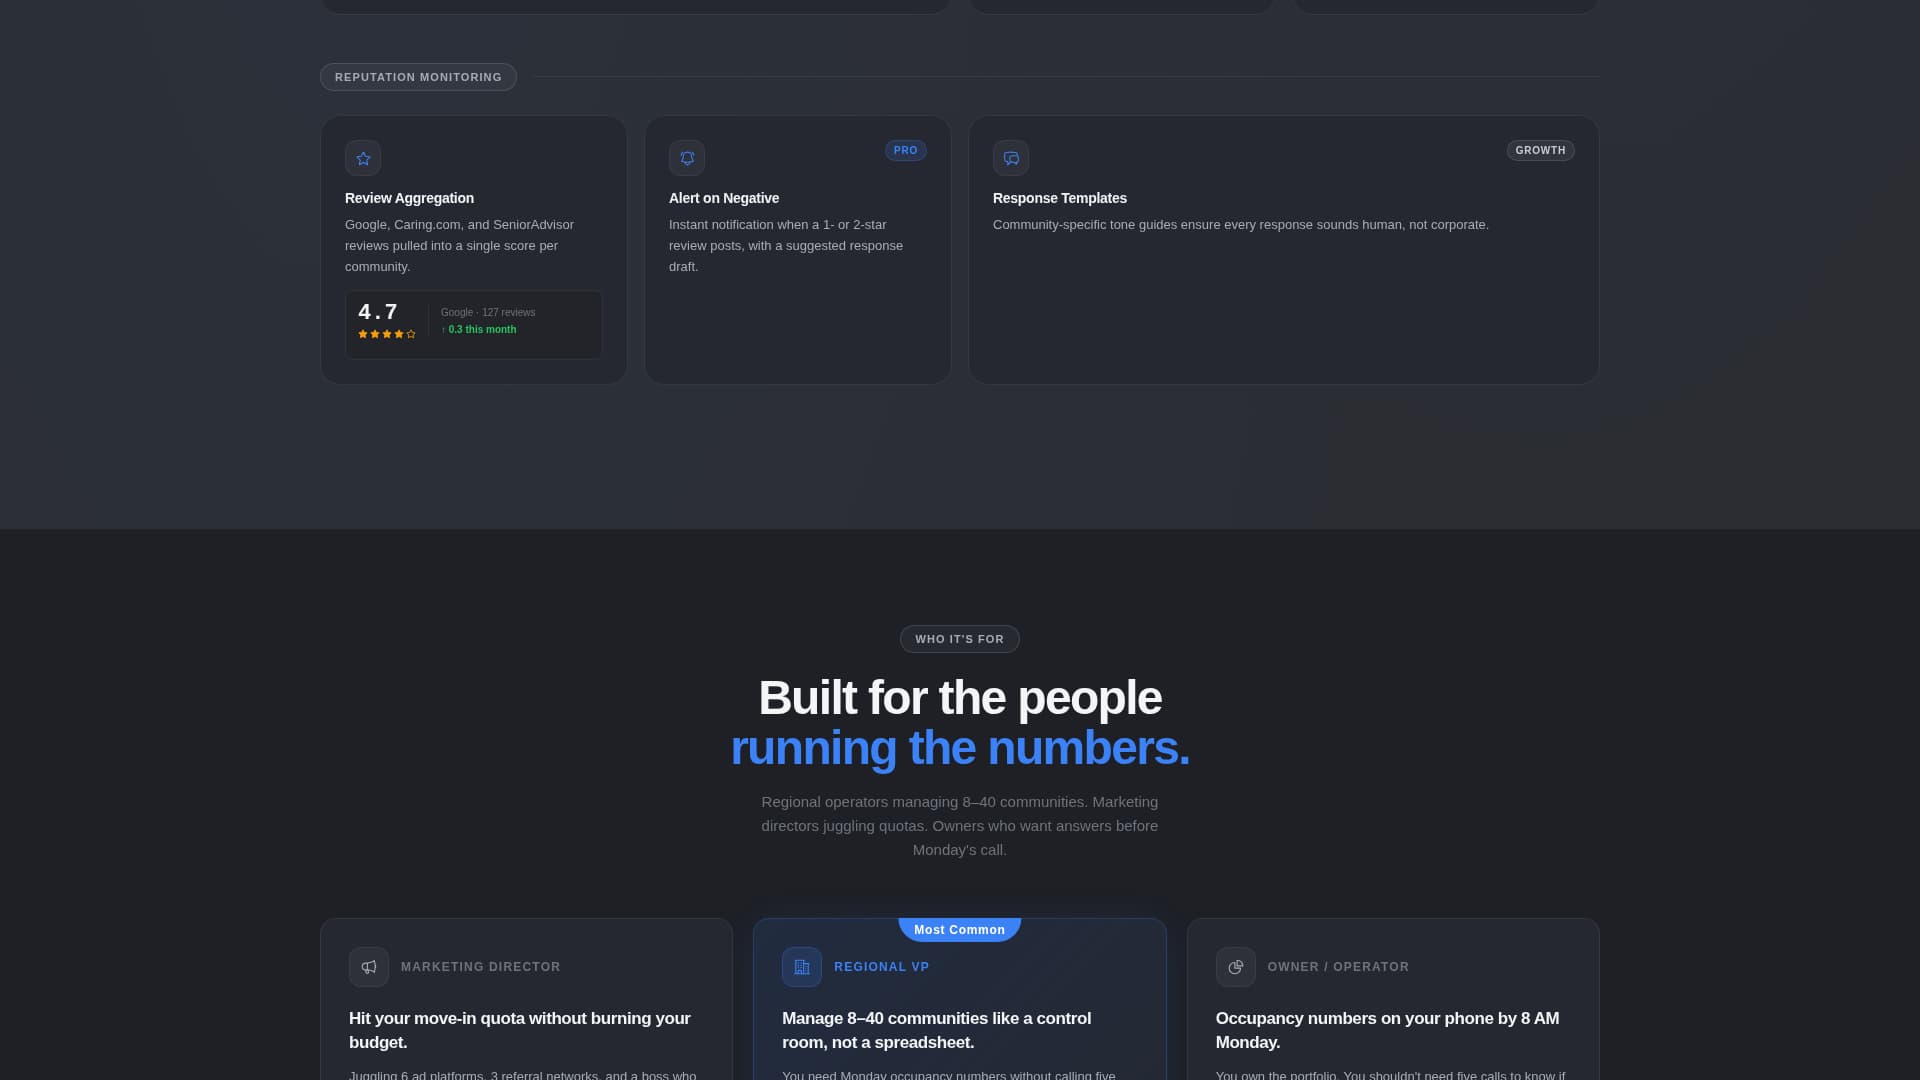This screenshot has height=1080, width=1920.
Task: Click the Most Common badge
Action: (x=959, y=930)
